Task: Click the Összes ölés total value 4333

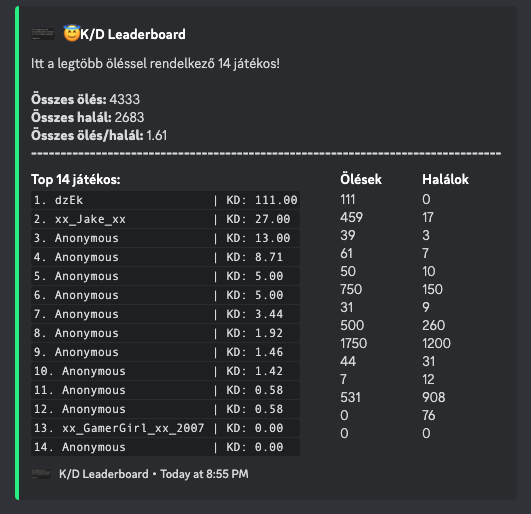Action: [125, 99]
